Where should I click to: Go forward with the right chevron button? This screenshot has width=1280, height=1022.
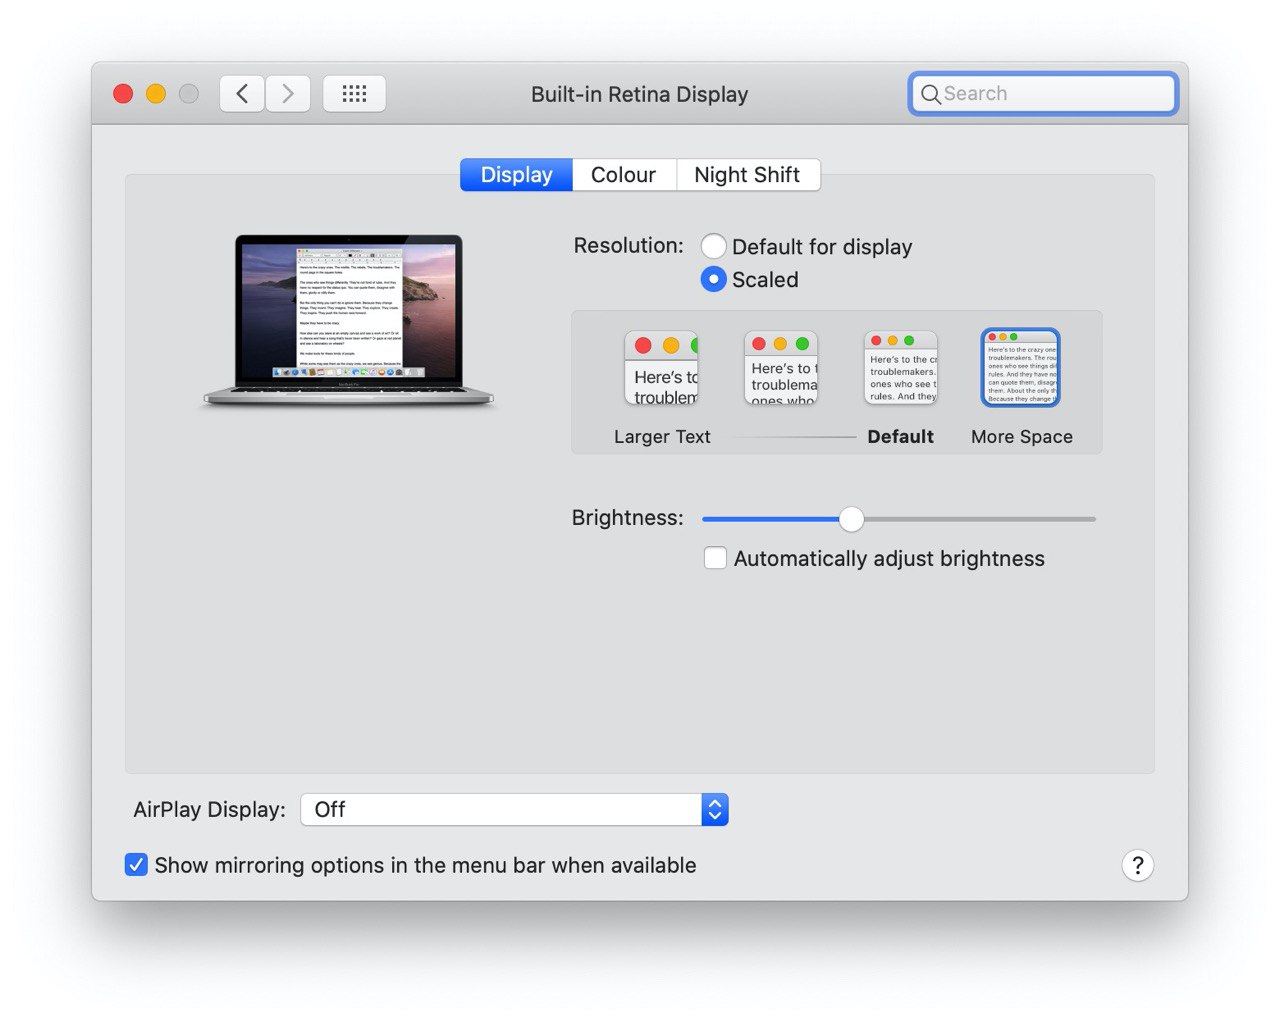click(x=288, y=94)
